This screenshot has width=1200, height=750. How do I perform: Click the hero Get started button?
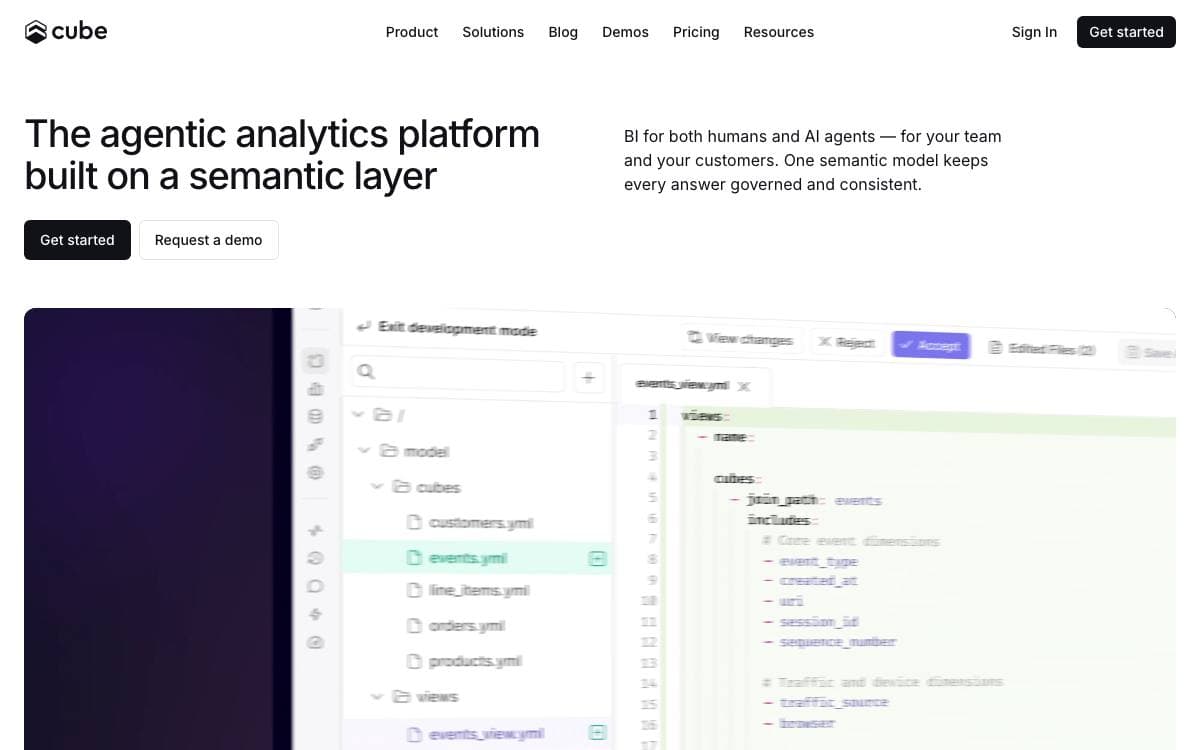pos(77,240)
